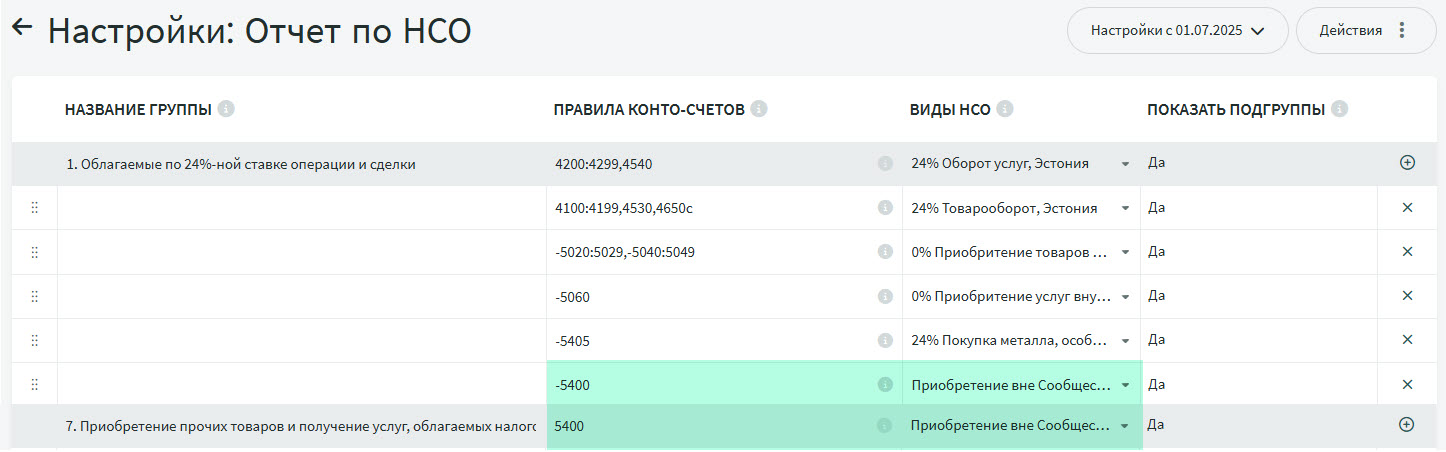Expand the 24% Покупка металла dropdown
The image size is (1446, 452).
coord(1125,340)
